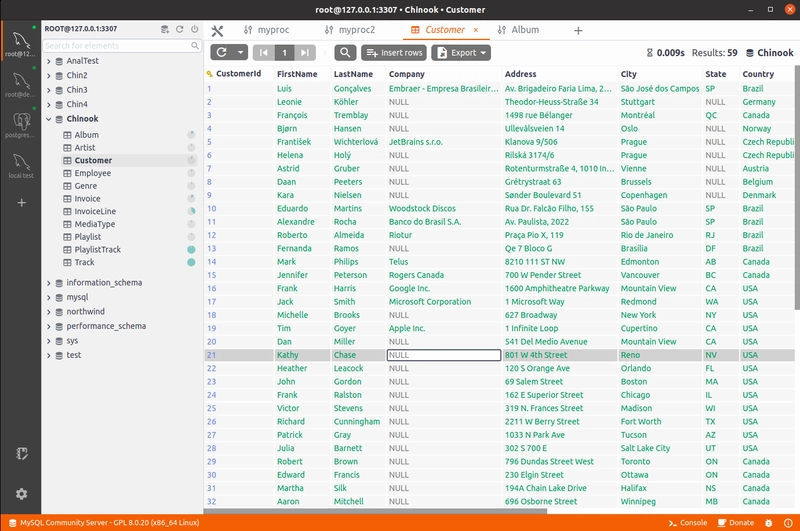Refresh the table results
The image size is (800, 531).
pos(221,53)
